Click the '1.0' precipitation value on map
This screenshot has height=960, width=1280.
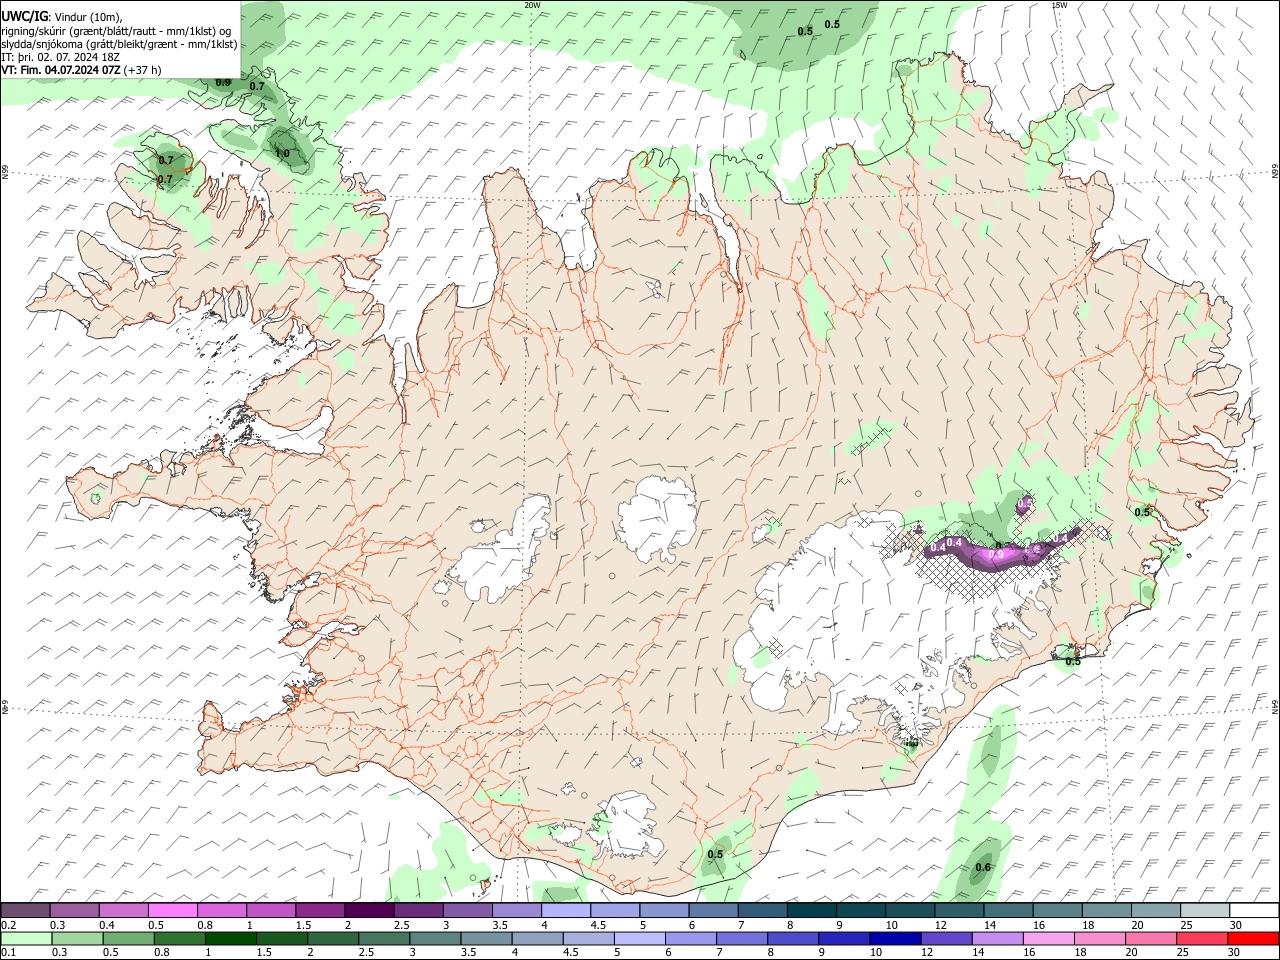[x=282, y=153]
